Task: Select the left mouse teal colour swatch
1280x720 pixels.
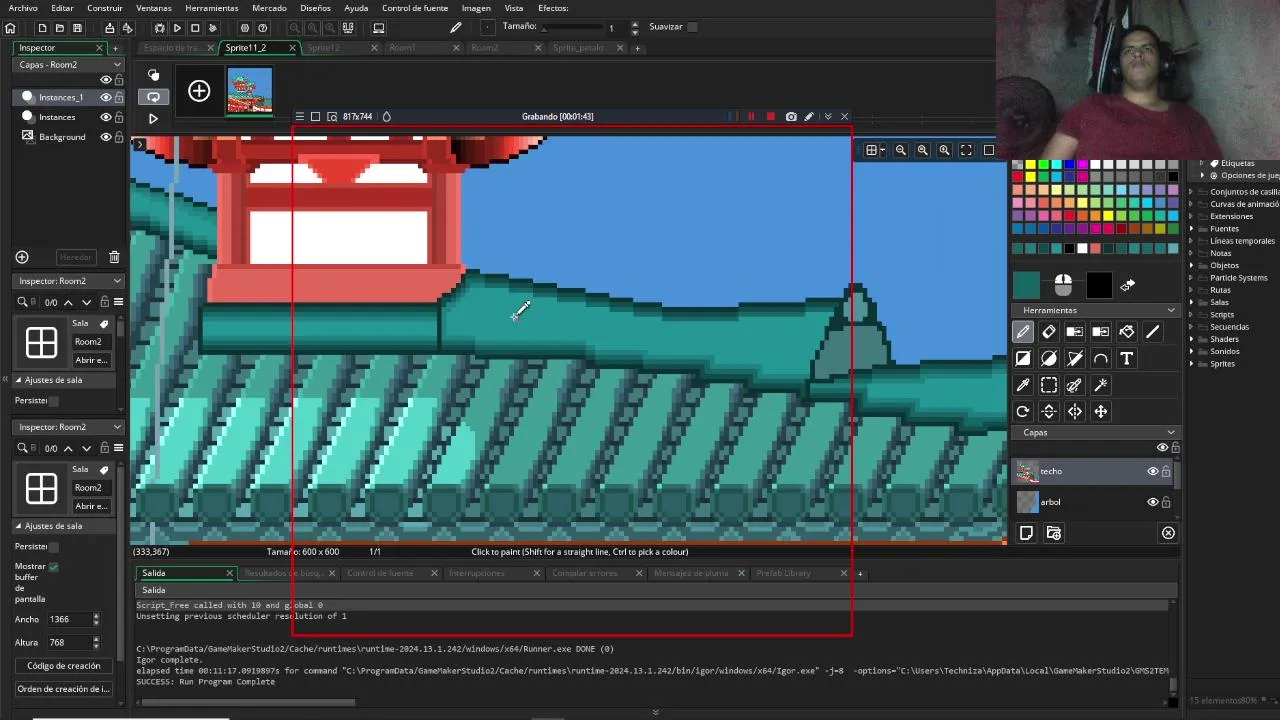Action: (1027, 285)
